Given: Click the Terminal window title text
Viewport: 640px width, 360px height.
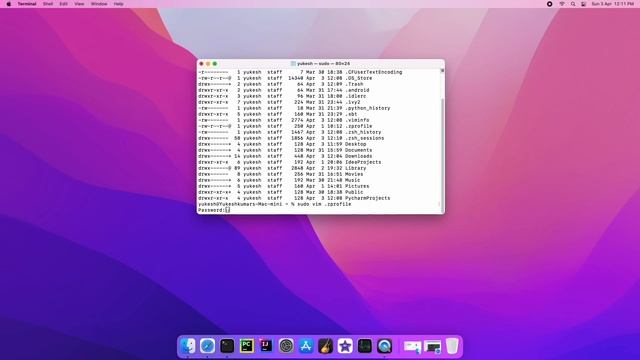Looking at the screenshot, I should click(323, 64).
